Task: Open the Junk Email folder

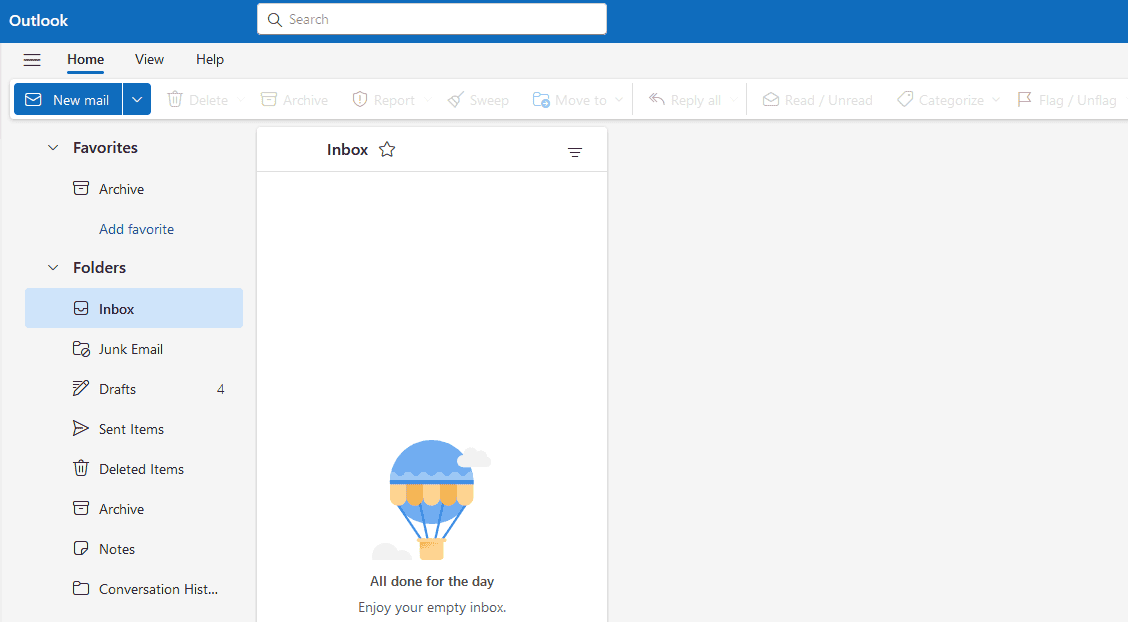Action: click(x=131, y=348)
